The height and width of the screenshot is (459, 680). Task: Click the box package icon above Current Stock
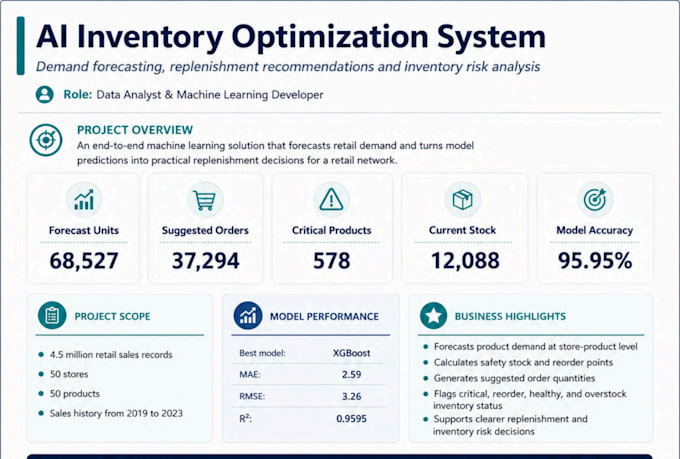coord(462,200)
